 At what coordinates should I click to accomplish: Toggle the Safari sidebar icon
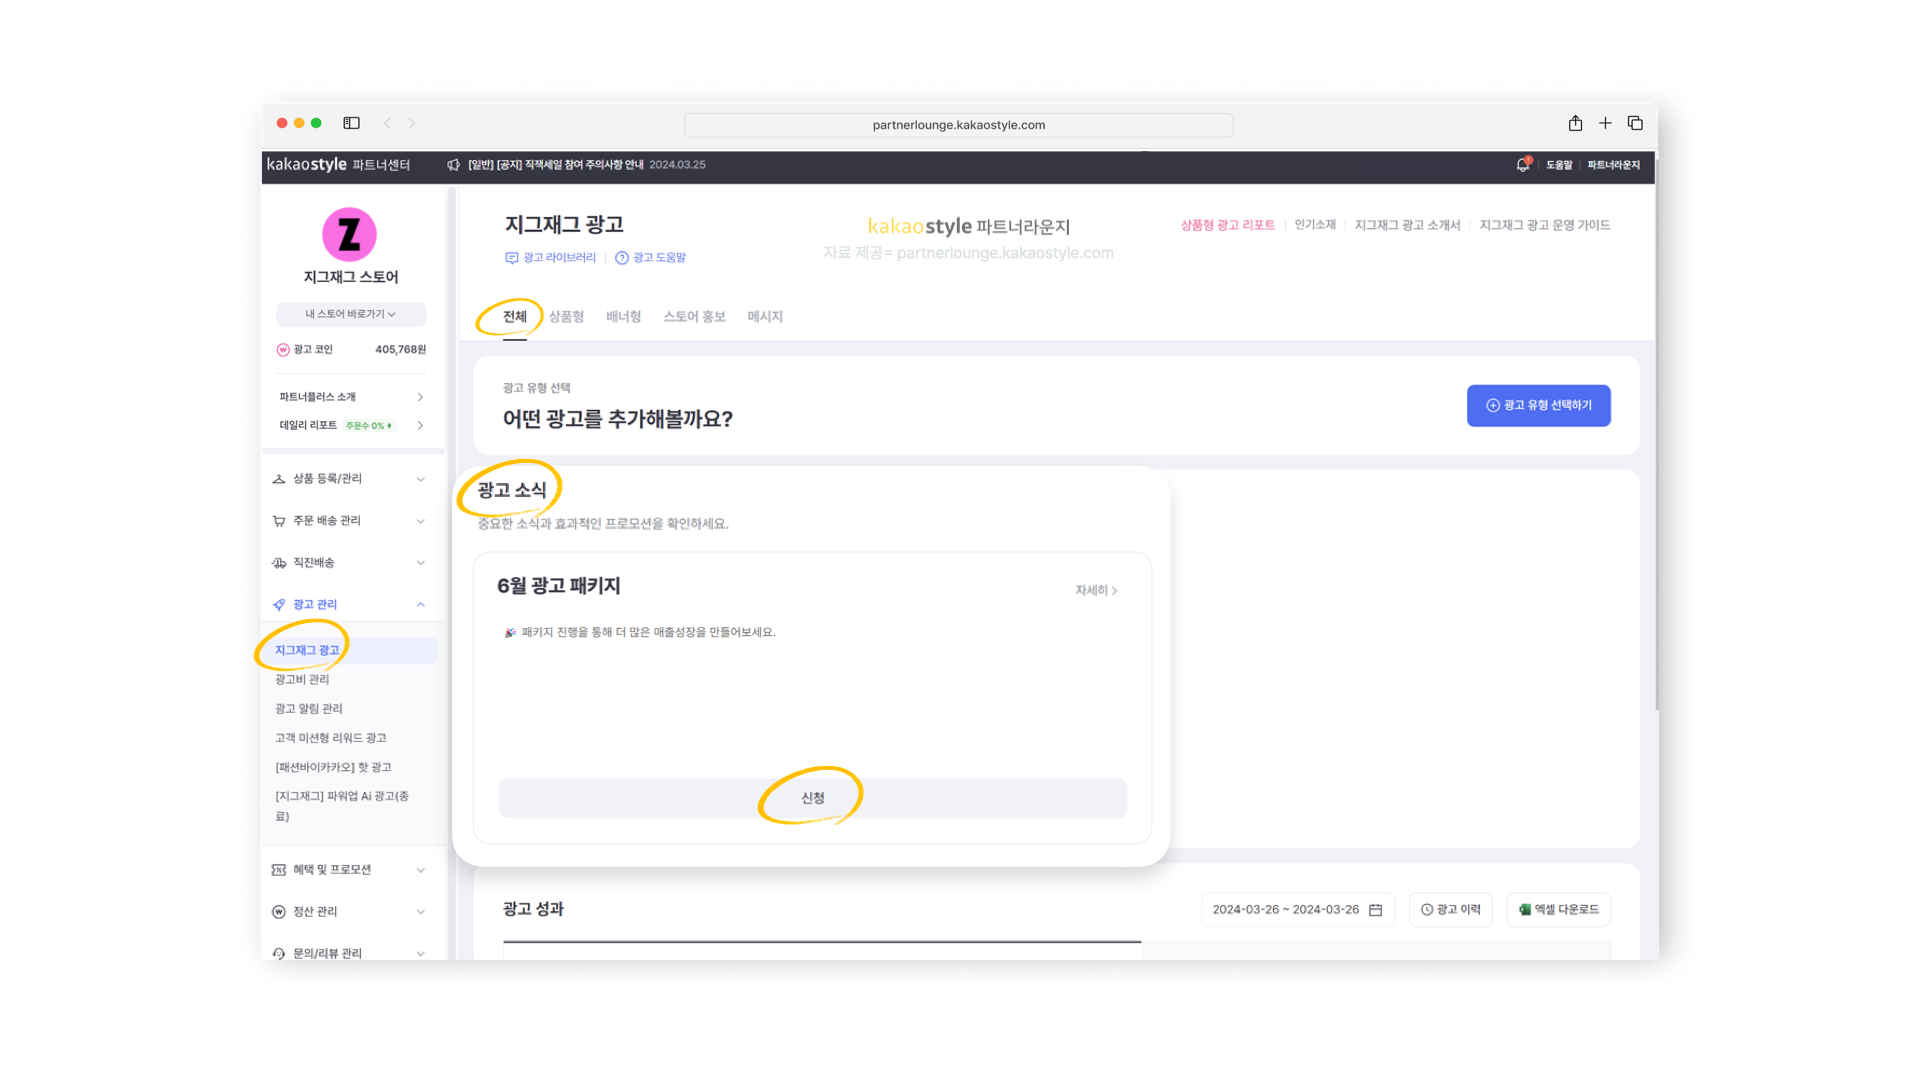(x=351, y=123)
